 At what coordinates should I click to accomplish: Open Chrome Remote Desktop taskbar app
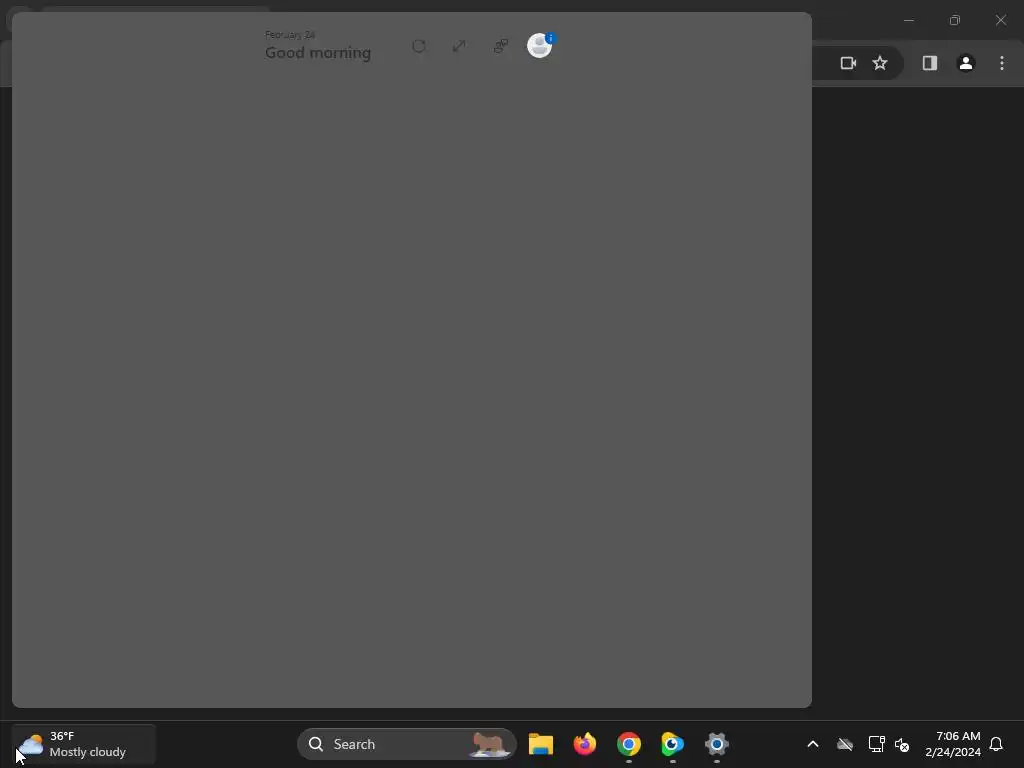(672, 744)
